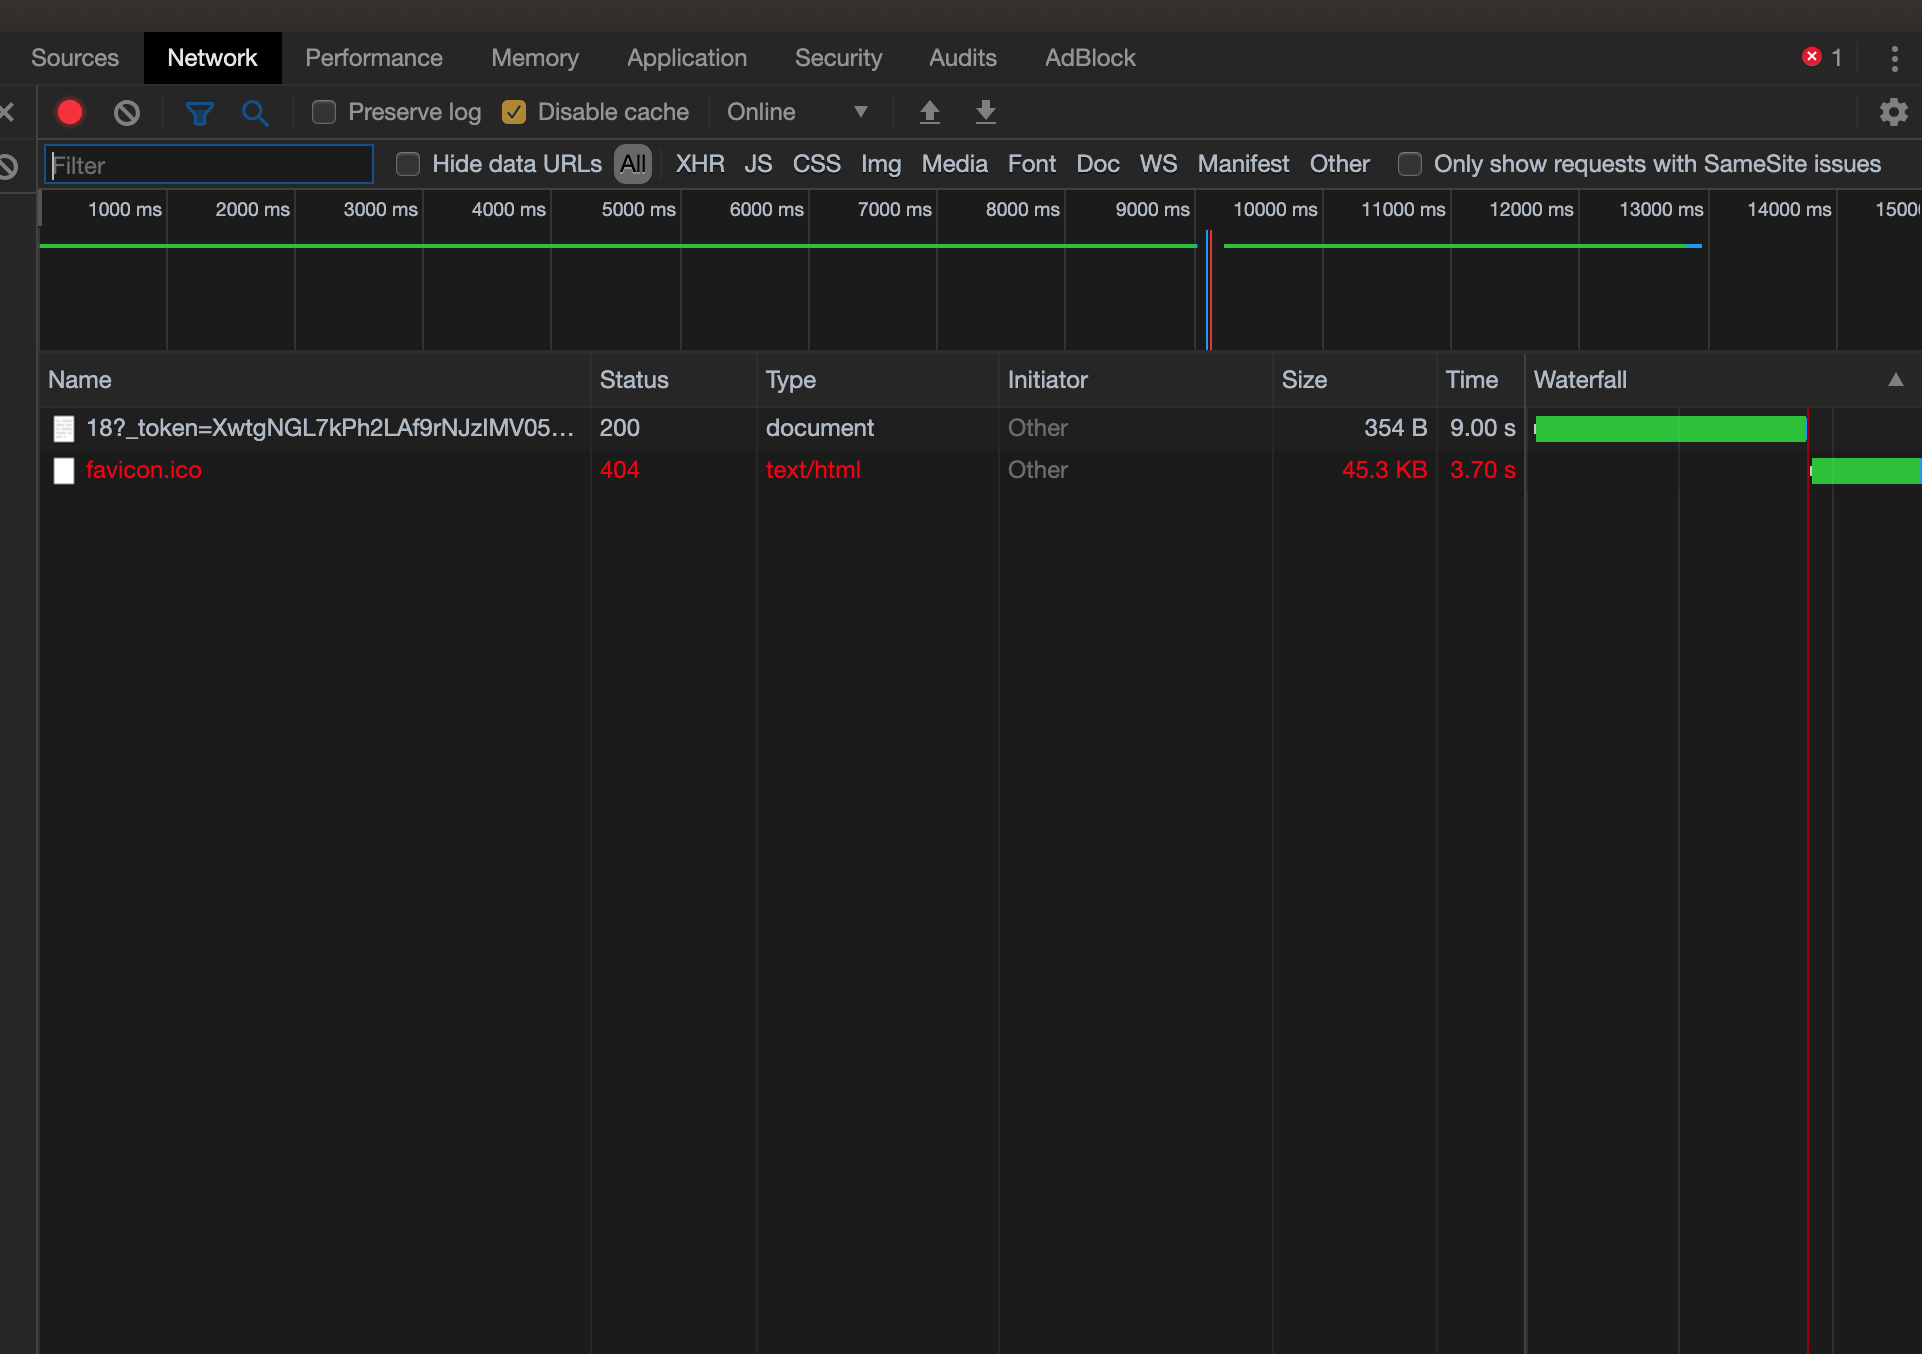
Task: Export HAR file with download arrow
Action: [985, 112]
